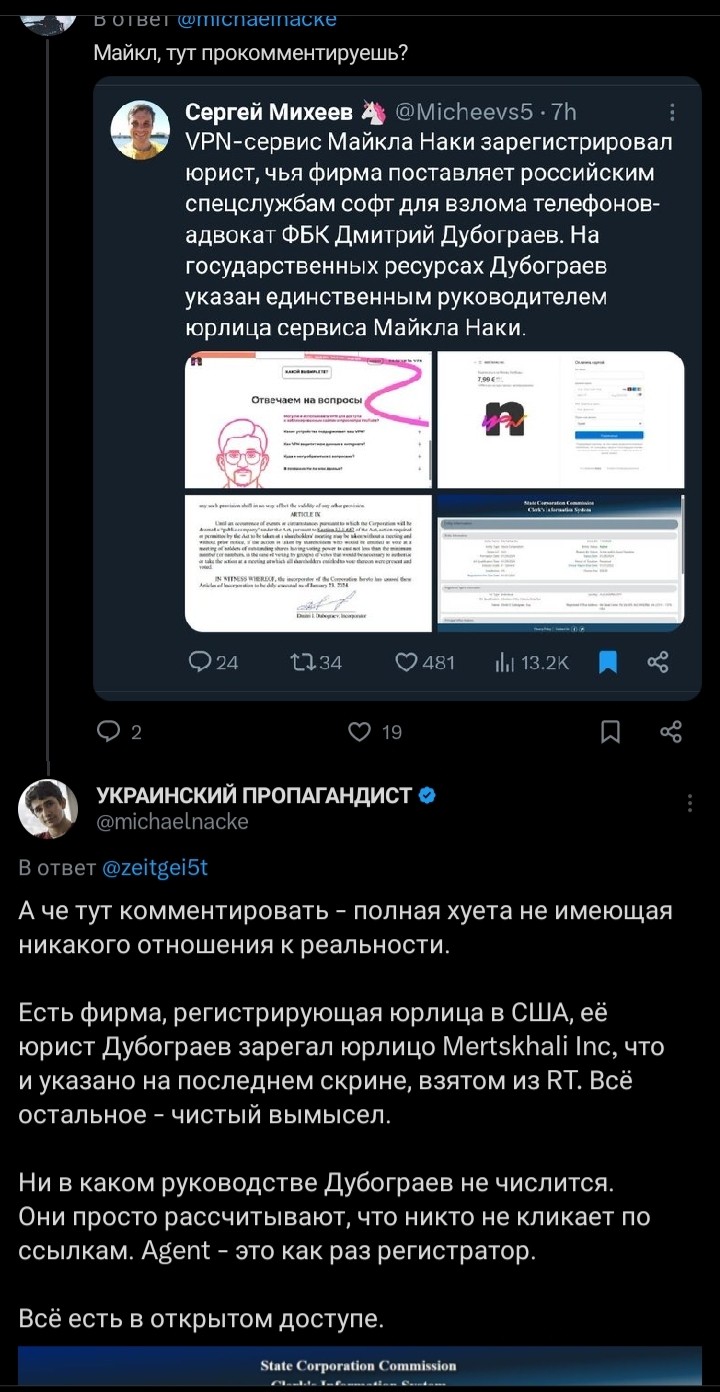This screenshot has width=720, height=1392.
Task: Open the State Corporation Commission screenshot thumbnail
Action: coord(561,563)
